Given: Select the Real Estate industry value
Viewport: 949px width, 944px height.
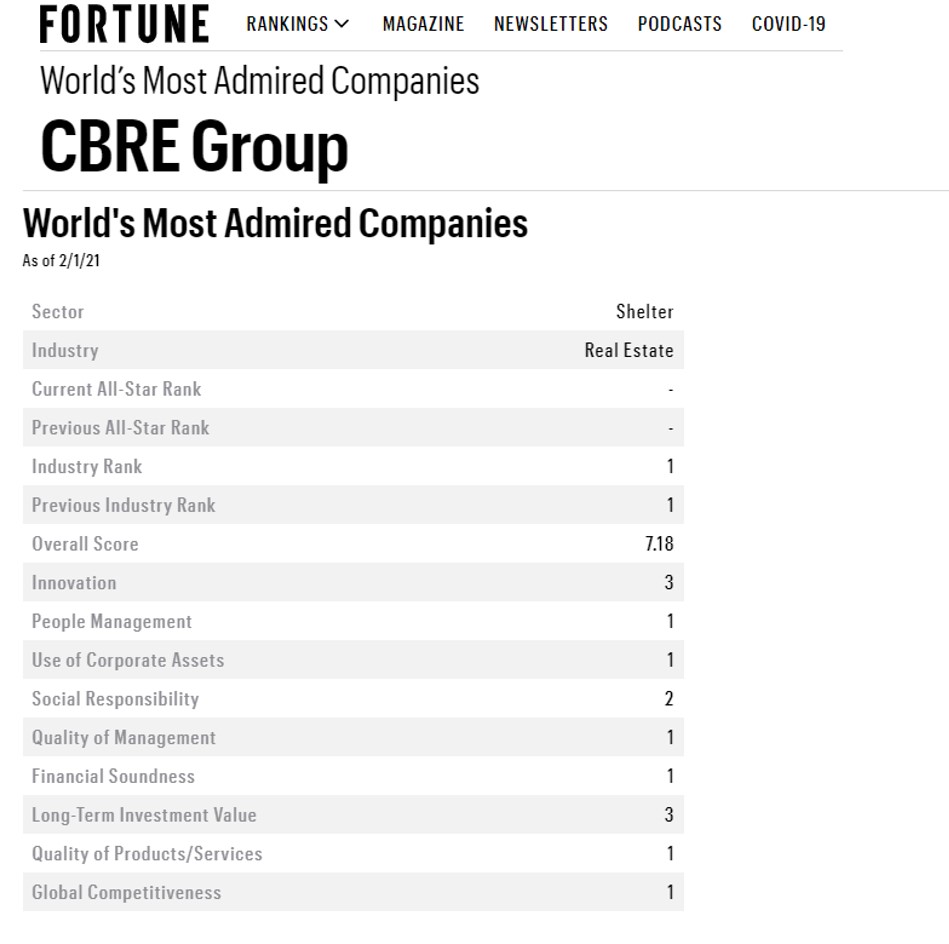Looking at the screenshot, I should coord(629,350).
